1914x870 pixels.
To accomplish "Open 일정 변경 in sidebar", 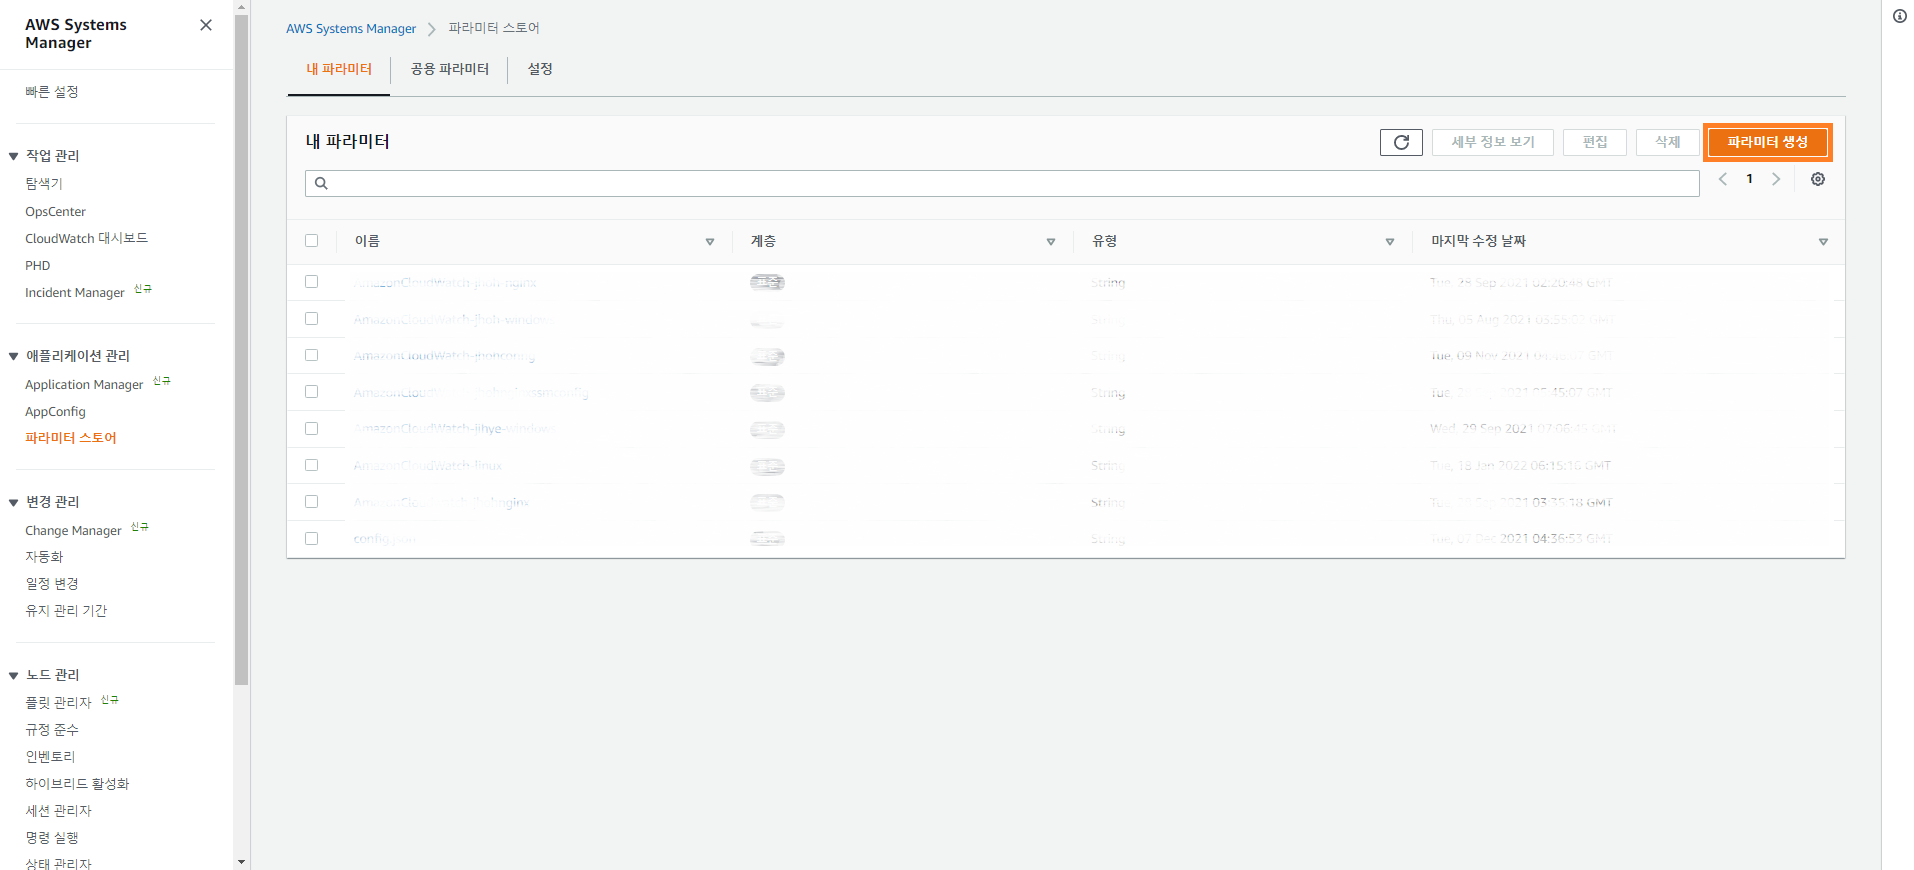I will (x=52, y=583).
